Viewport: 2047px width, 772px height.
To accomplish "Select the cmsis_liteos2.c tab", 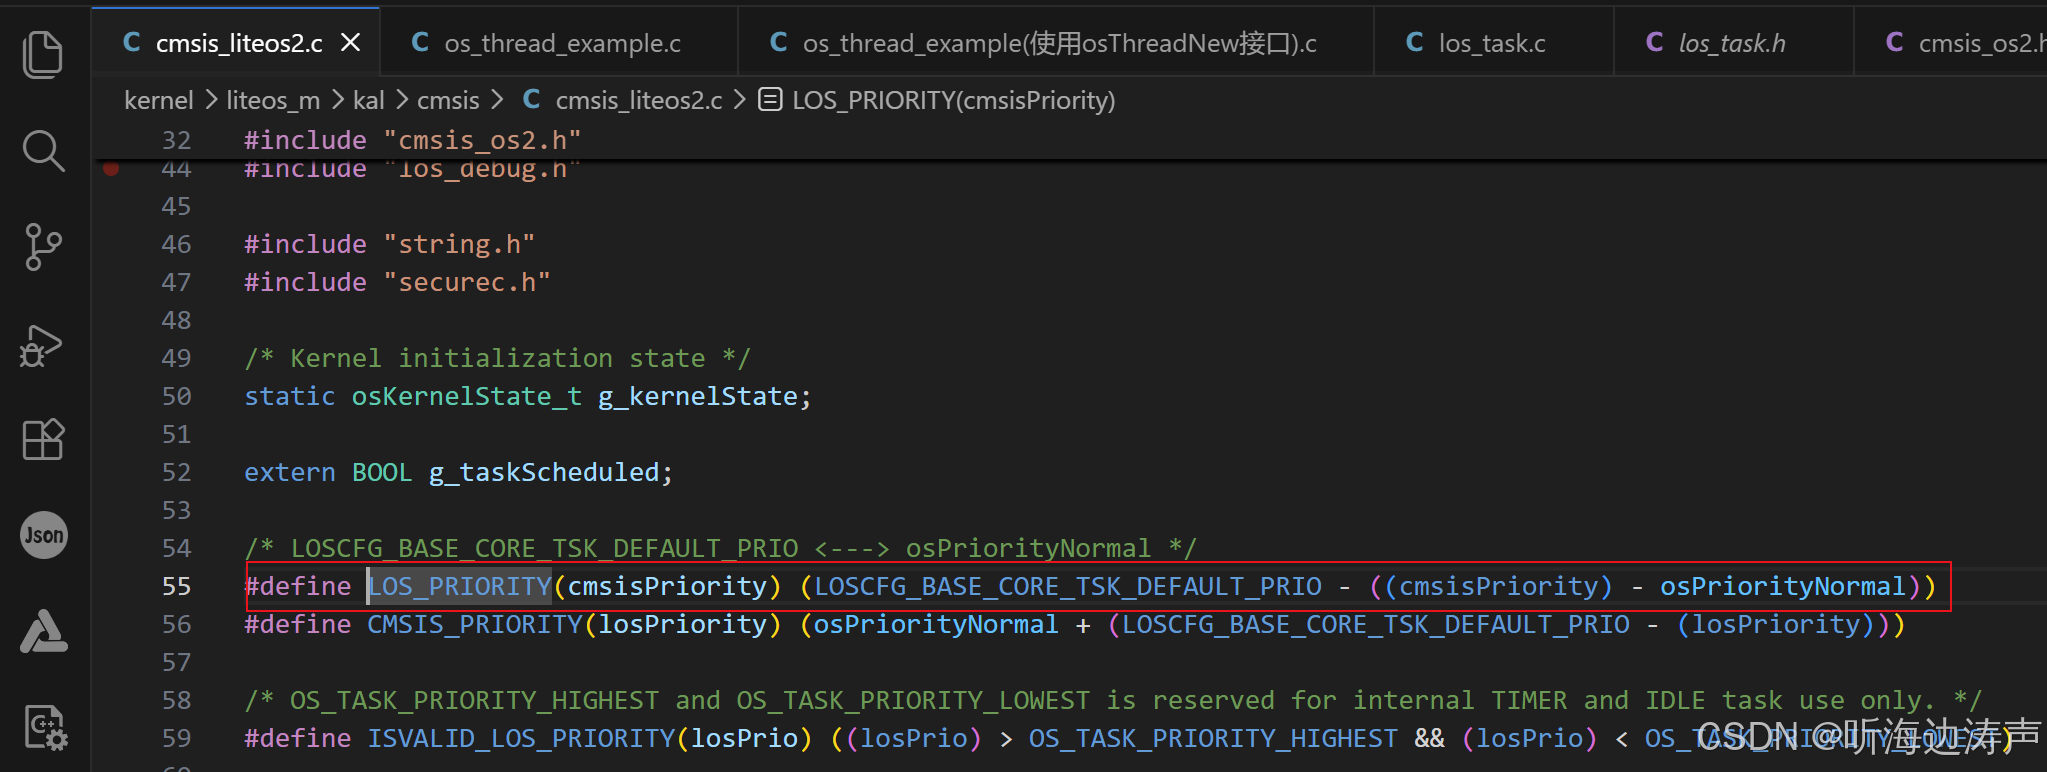I will click(238, 43).
